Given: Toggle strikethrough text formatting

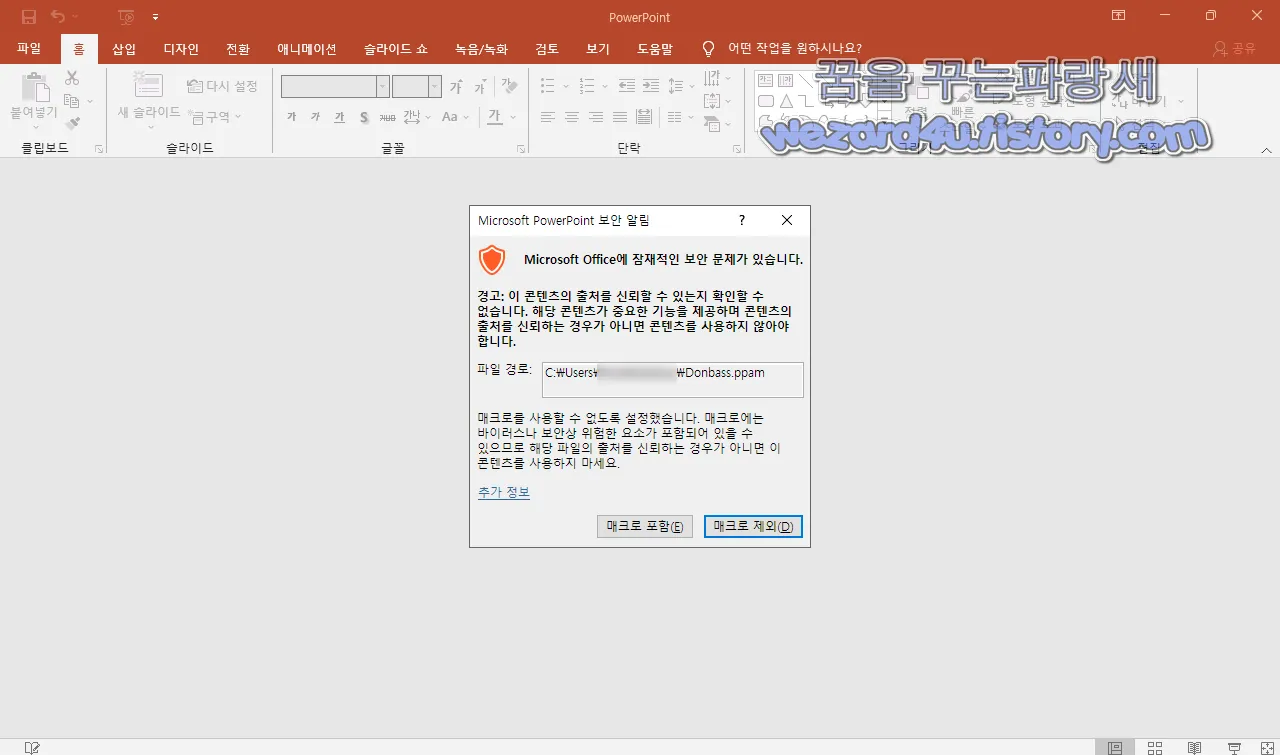Looking at the screenshot, I should (x=388, y=117).
